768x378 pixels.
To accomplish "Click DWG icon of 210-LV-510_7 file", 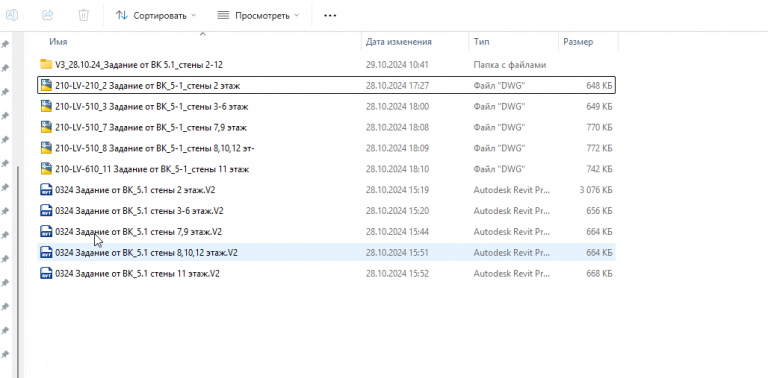I will tap(46, 127).
